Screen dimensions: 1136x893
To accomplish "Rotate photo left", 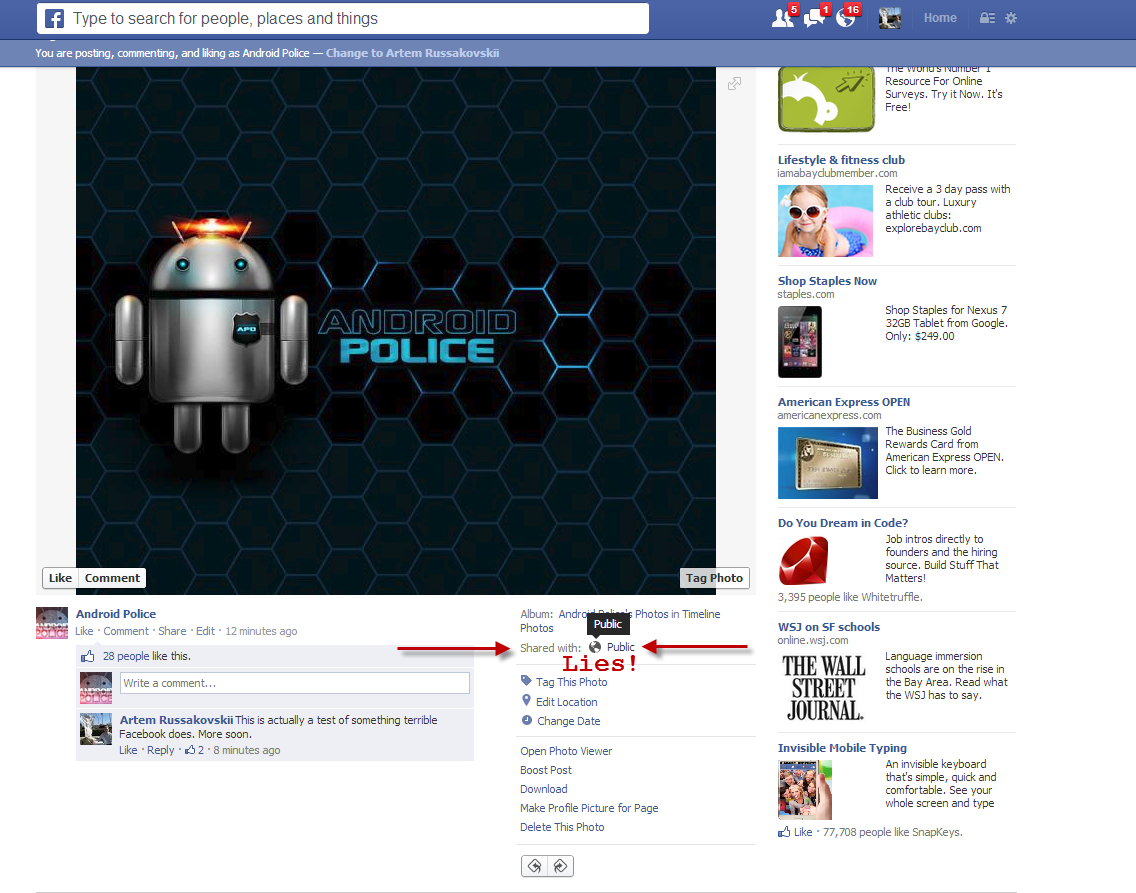I will point(535,866).
